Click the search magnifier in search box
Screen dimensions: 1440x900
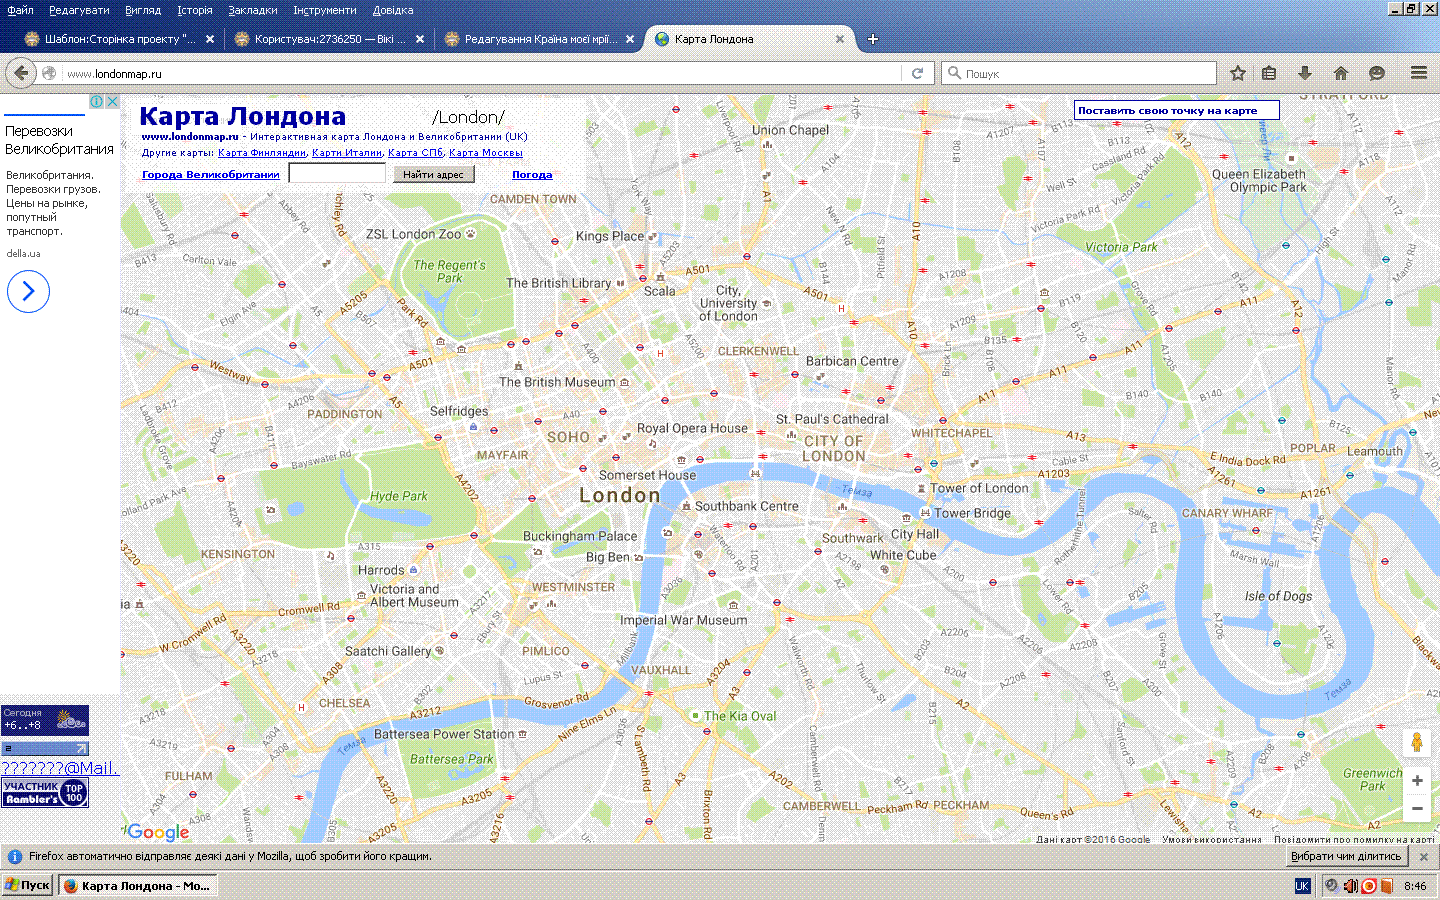point(955,73)
